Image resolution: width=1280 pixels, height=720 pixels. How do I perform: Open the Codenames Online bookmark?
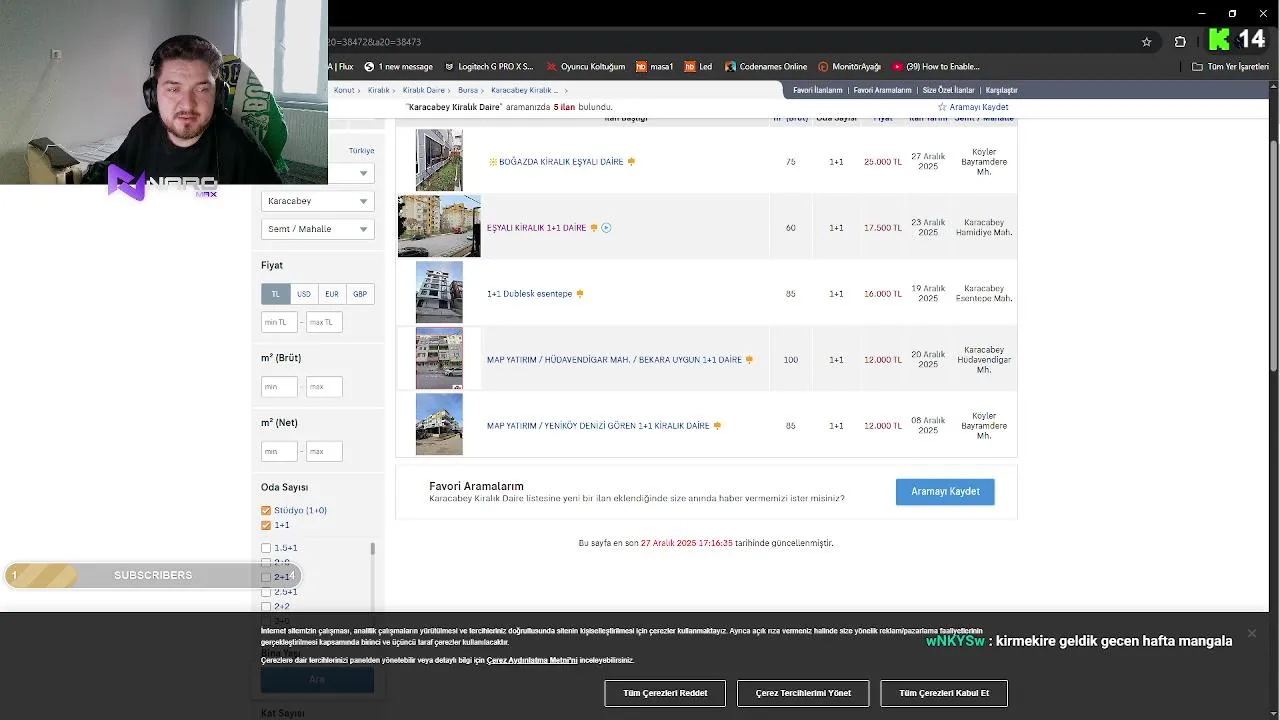tap(766, 67)
